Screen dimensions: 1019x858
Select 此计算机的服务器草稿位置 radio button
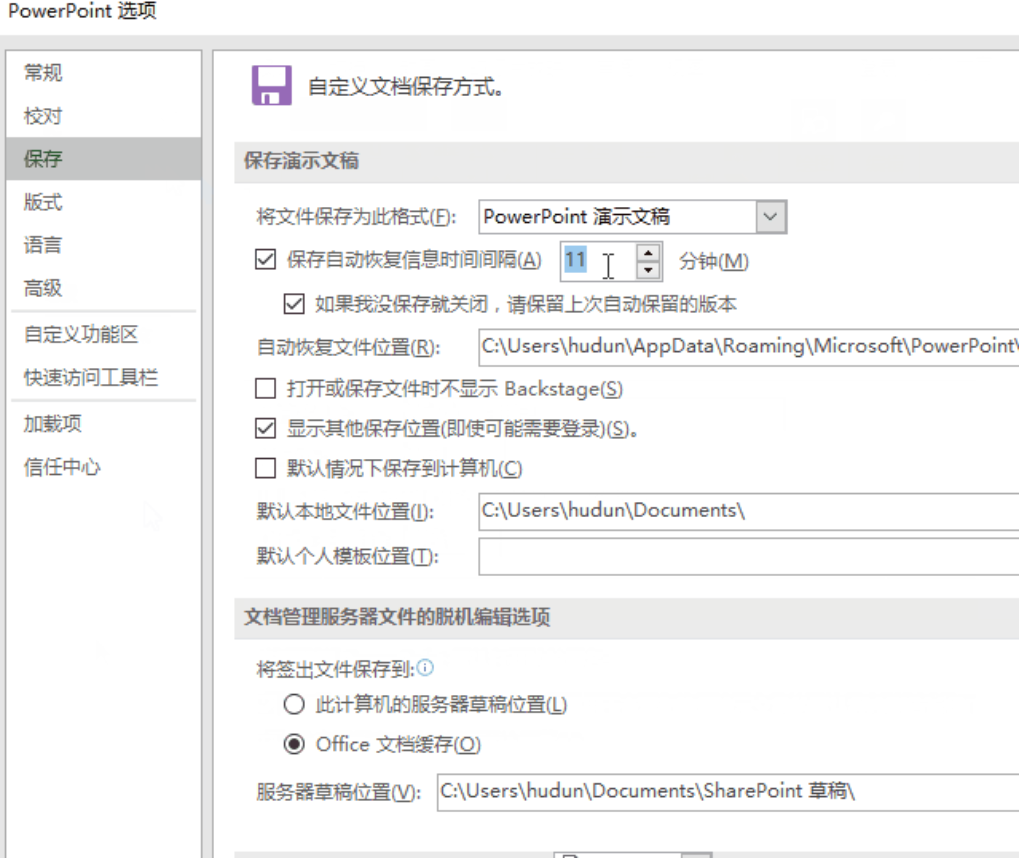pos(294,704)
